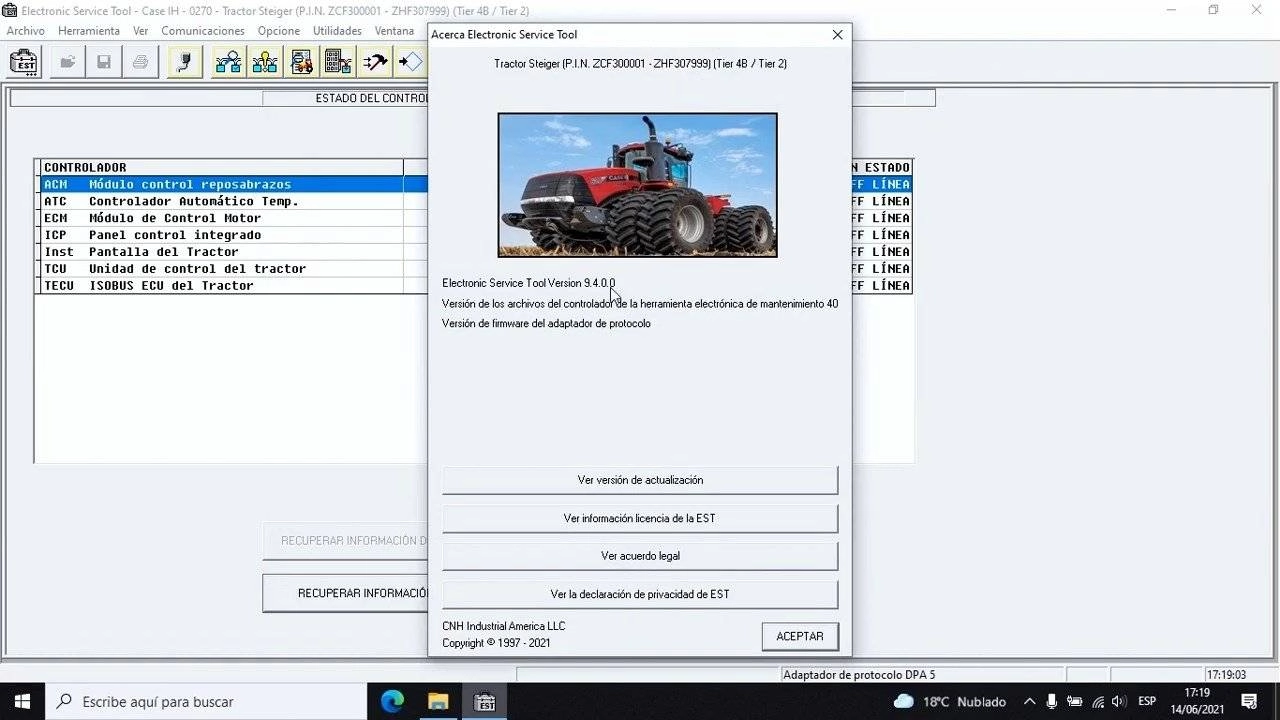Open the Opcione menu
The height and width of the screenshot is (720, 1280).
click(x=278, y=30)
